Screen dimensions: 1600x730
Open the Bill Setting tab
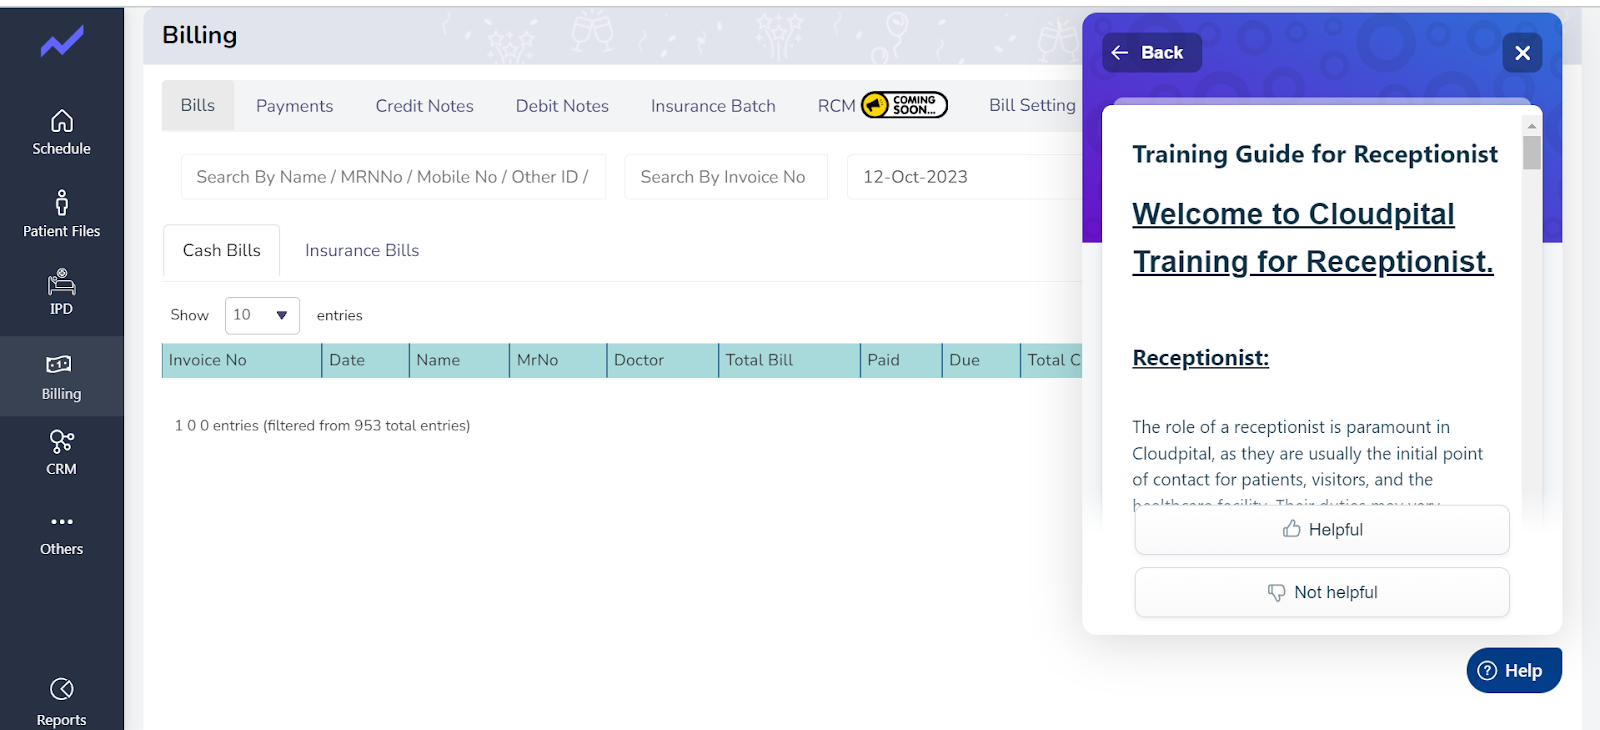1032,105
